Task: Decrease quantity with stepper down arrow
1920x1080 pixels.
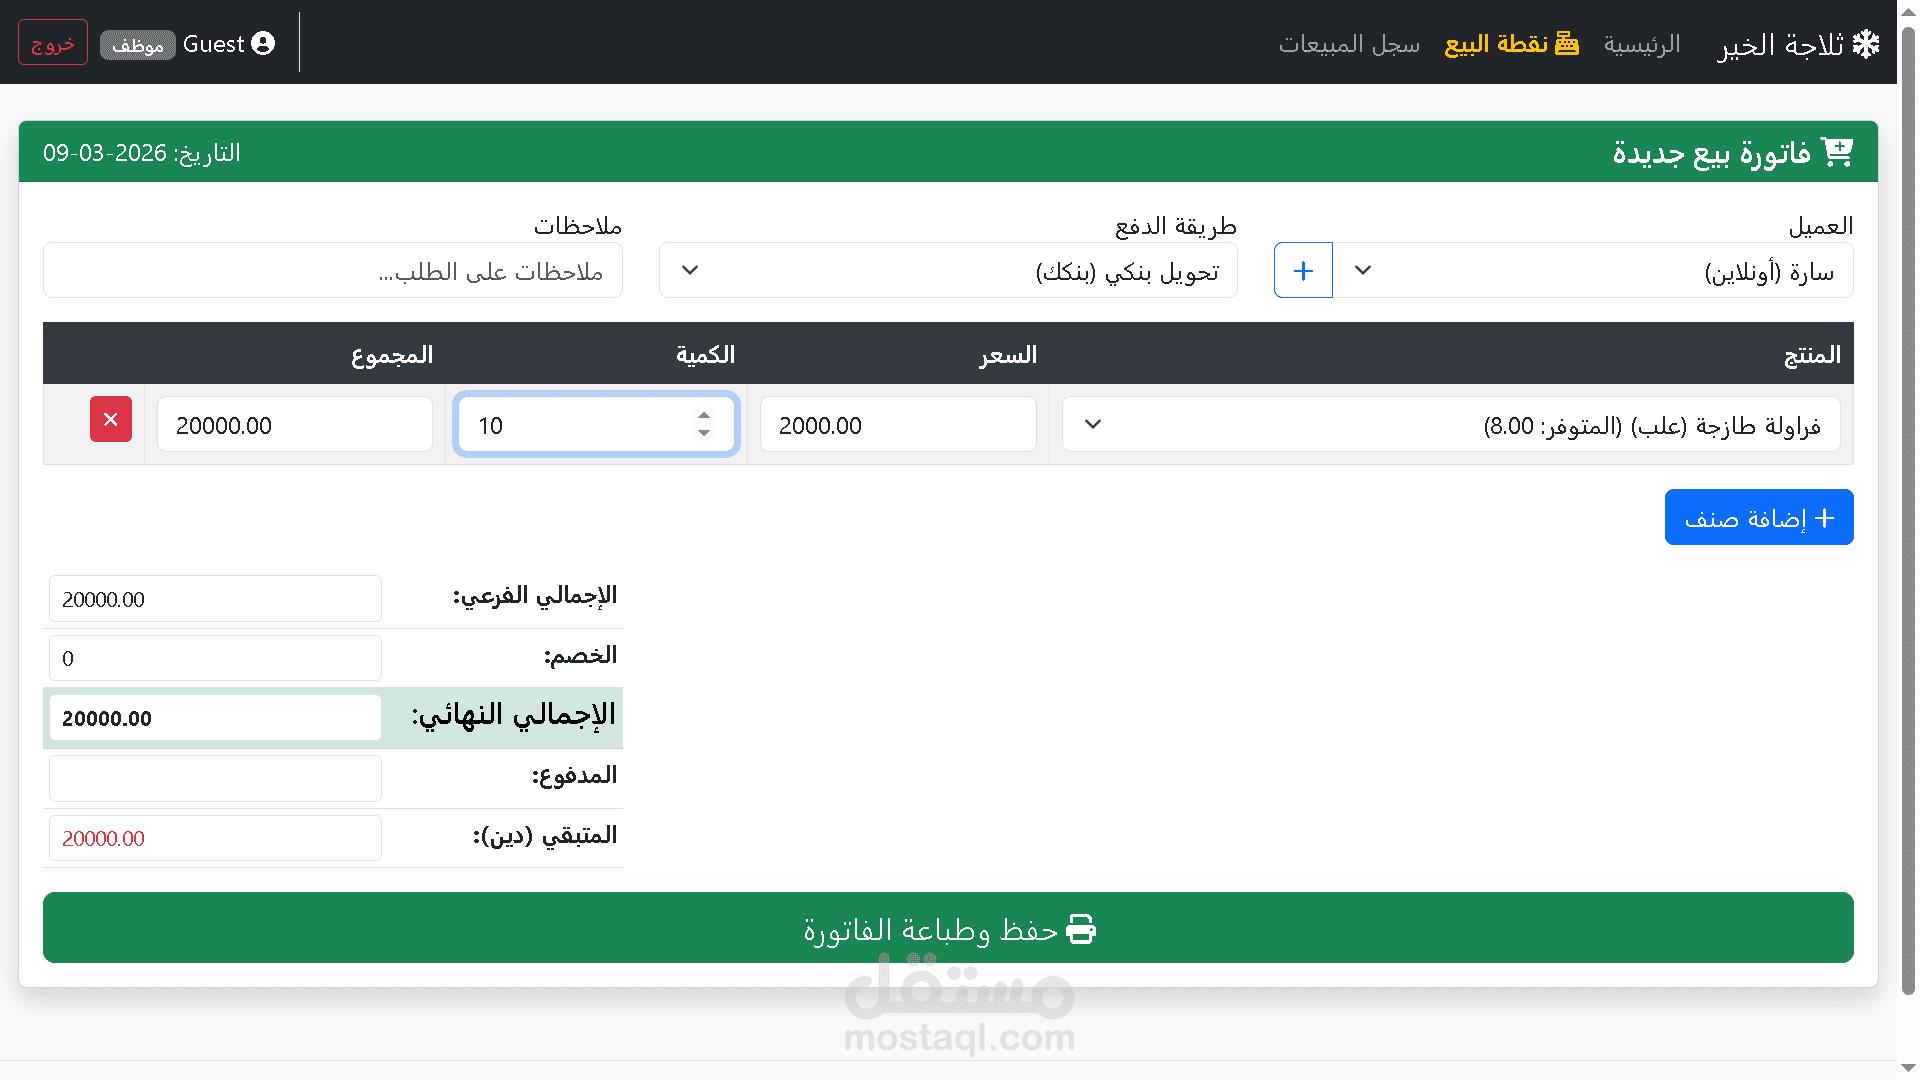Action: 704,434
